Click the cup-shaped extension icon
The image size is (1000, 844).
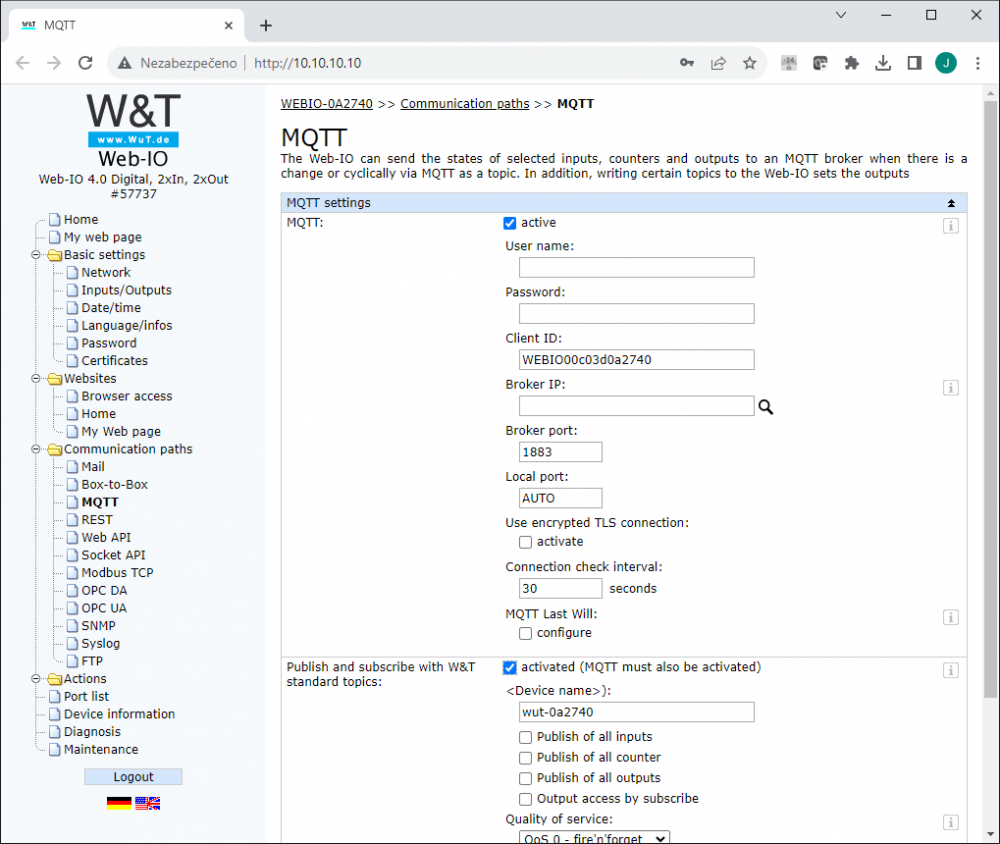[x=820, y=63]
